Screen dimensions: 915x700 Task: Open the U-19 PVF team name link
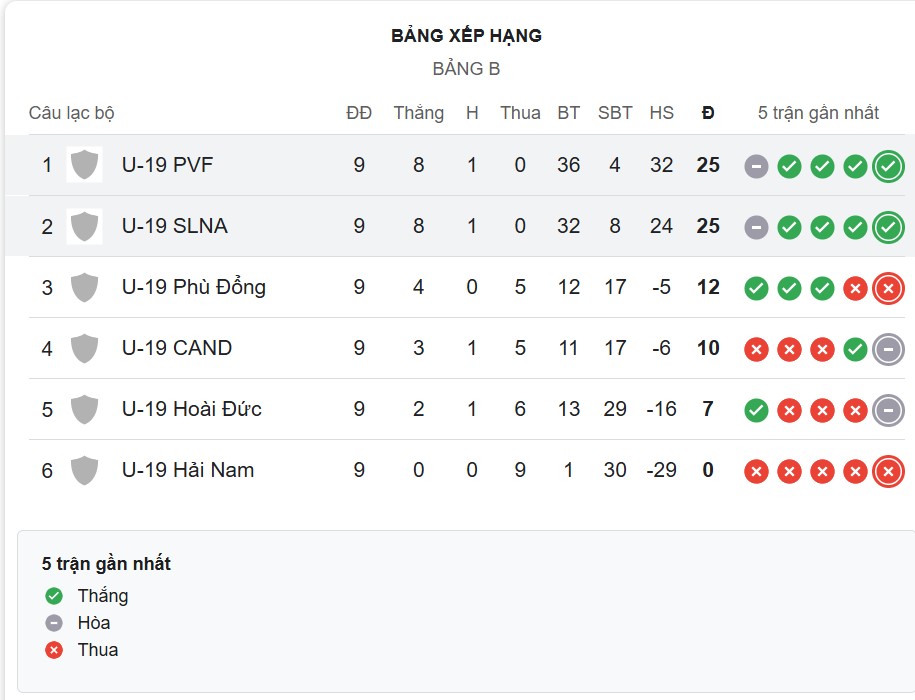[166, 165]
